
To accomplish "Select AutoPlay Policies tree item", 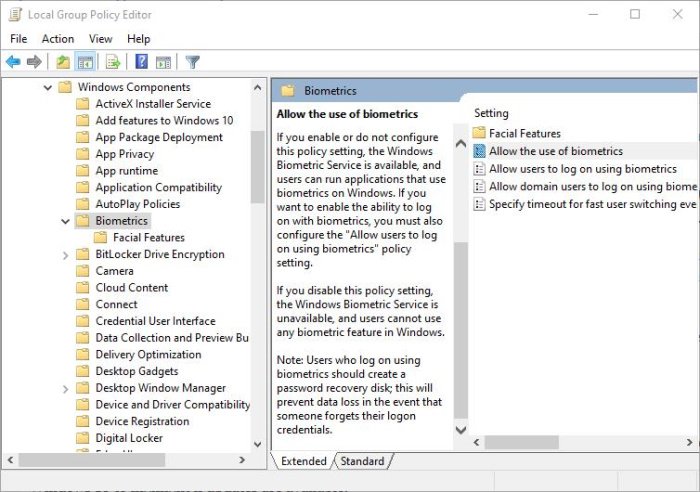I will pyautogui.click(x=138, y=204).
